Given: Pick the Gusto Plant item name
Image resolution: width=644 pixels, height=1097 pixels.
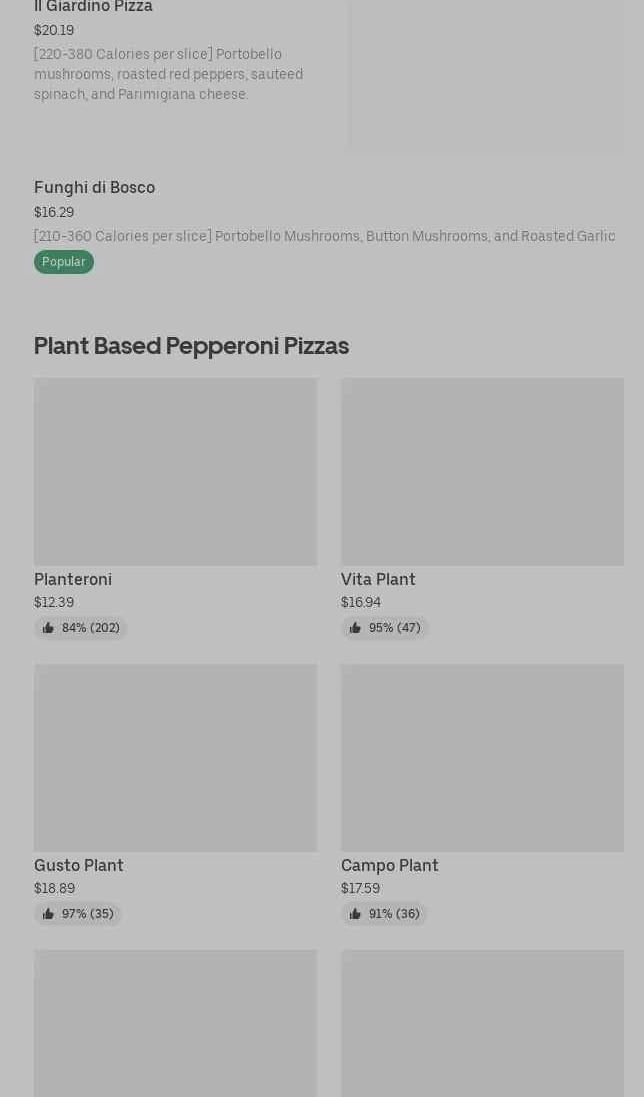Looking at the screenshot, I should point(79,866).
